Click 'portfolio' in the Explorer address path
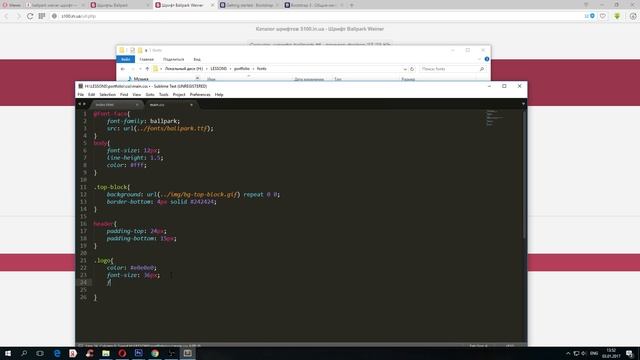The image size is (640, 360). point(242,69)
